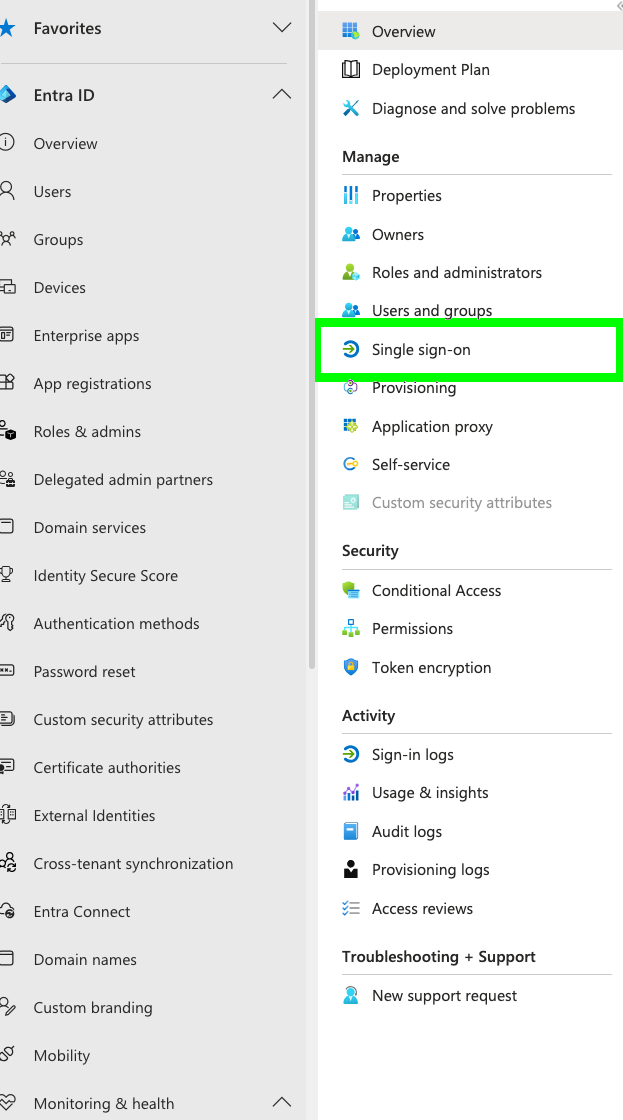Screen dimensions: 623x1120
Task: Click Provisioning logs label
Action: point(431,869)
